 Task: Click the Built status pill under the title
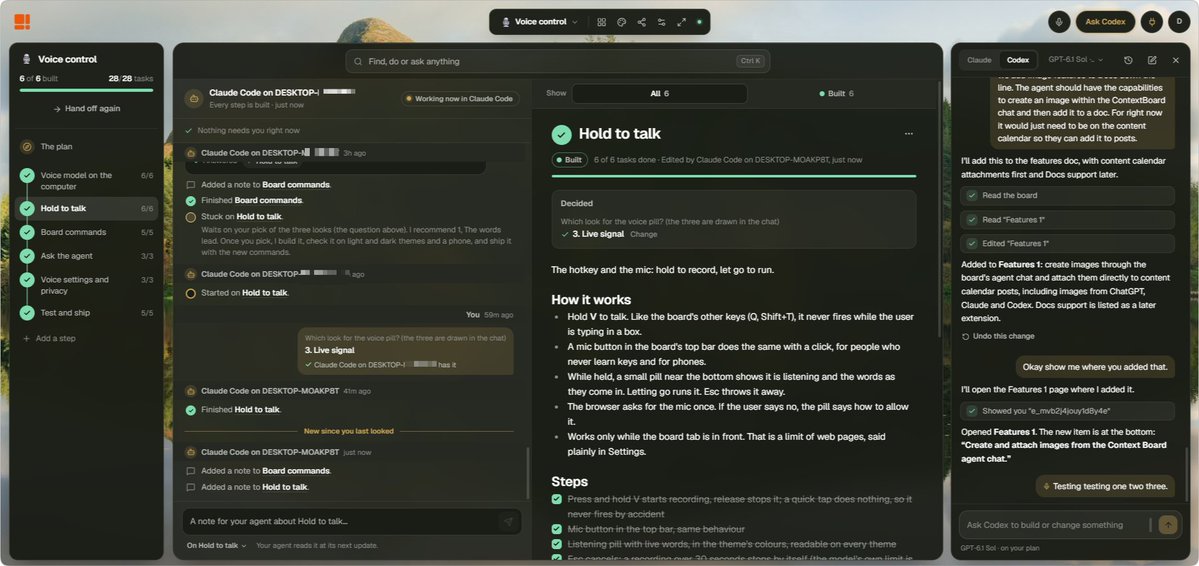click(x=569, y=160)
